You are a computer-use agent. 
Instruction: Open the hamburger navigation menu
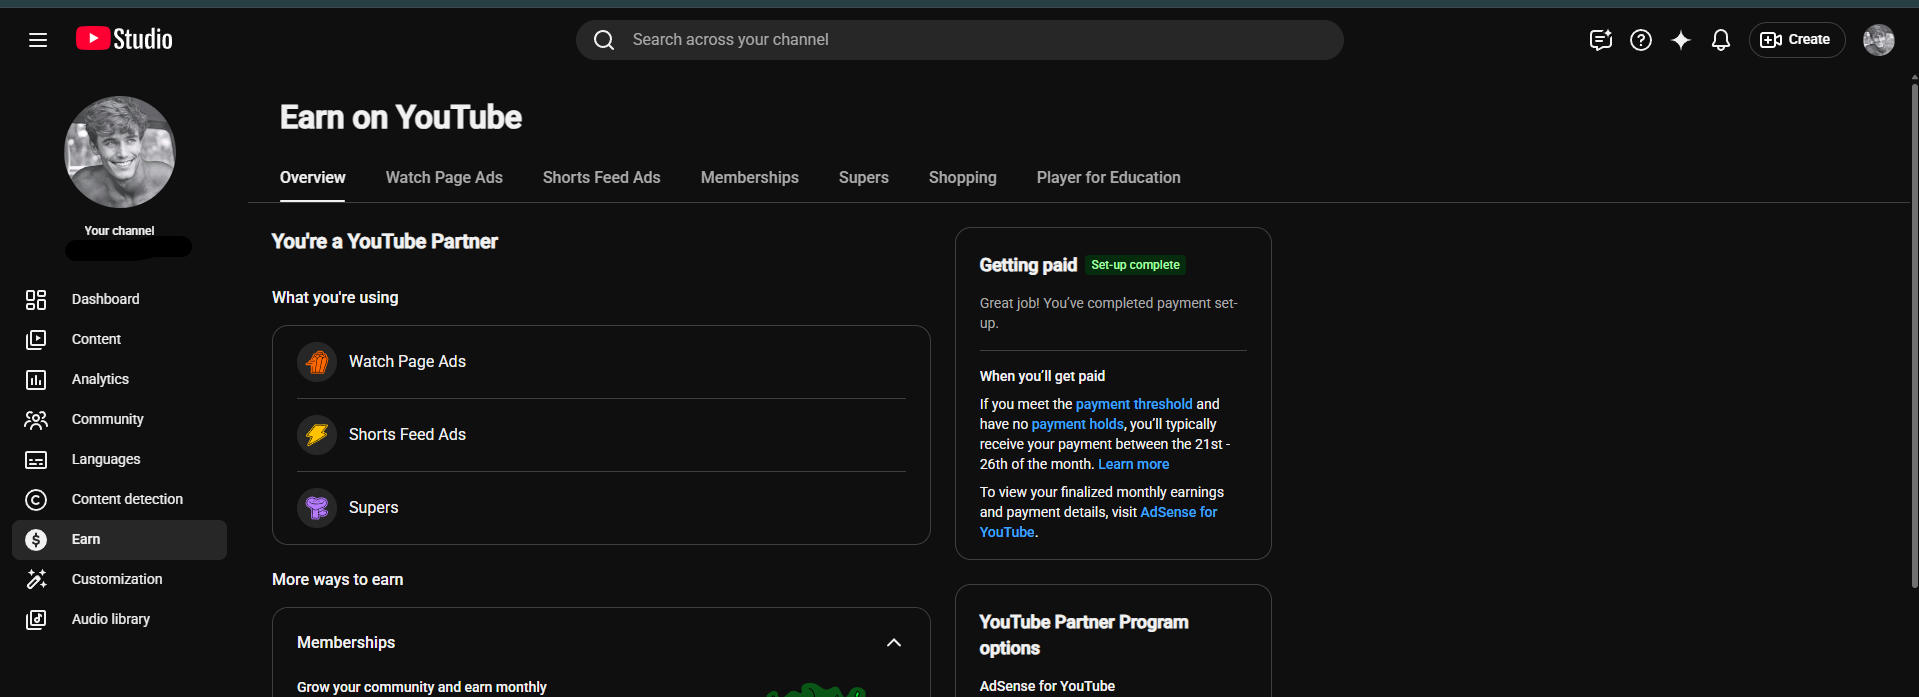pos(38,40)
